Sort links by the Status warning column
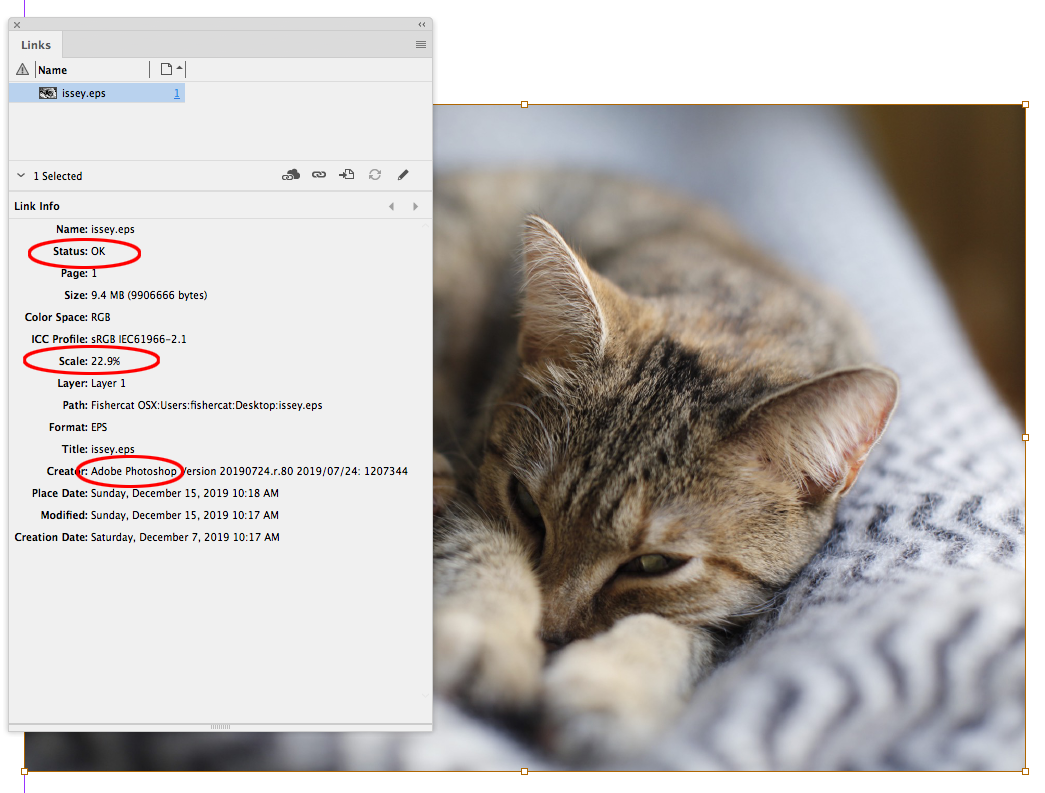 coord(23,69)
